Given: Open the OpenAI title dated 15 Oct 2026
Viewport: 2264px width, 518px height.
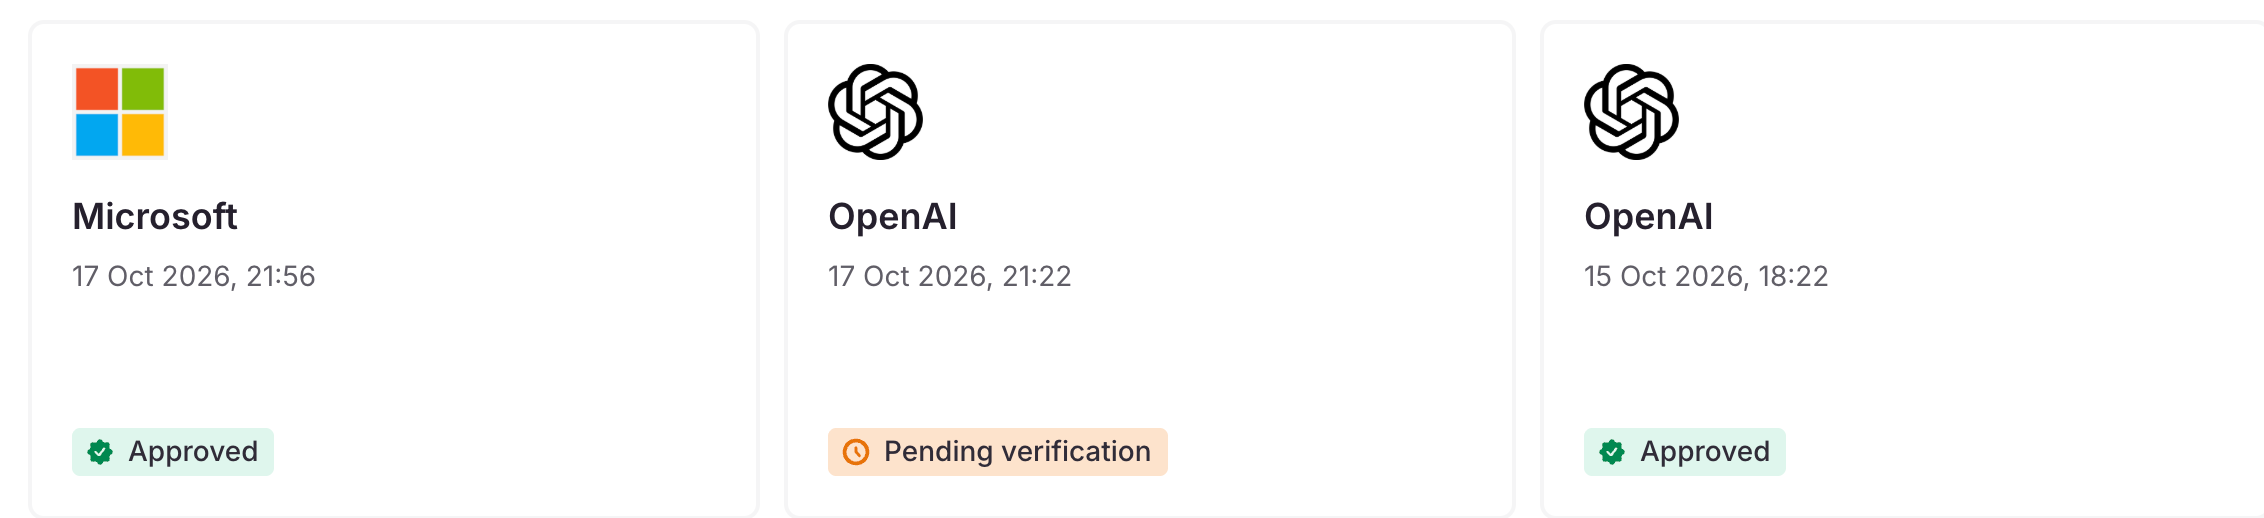Looking at the screenshot, I should pyautogui.click(x=1649, y=216).
